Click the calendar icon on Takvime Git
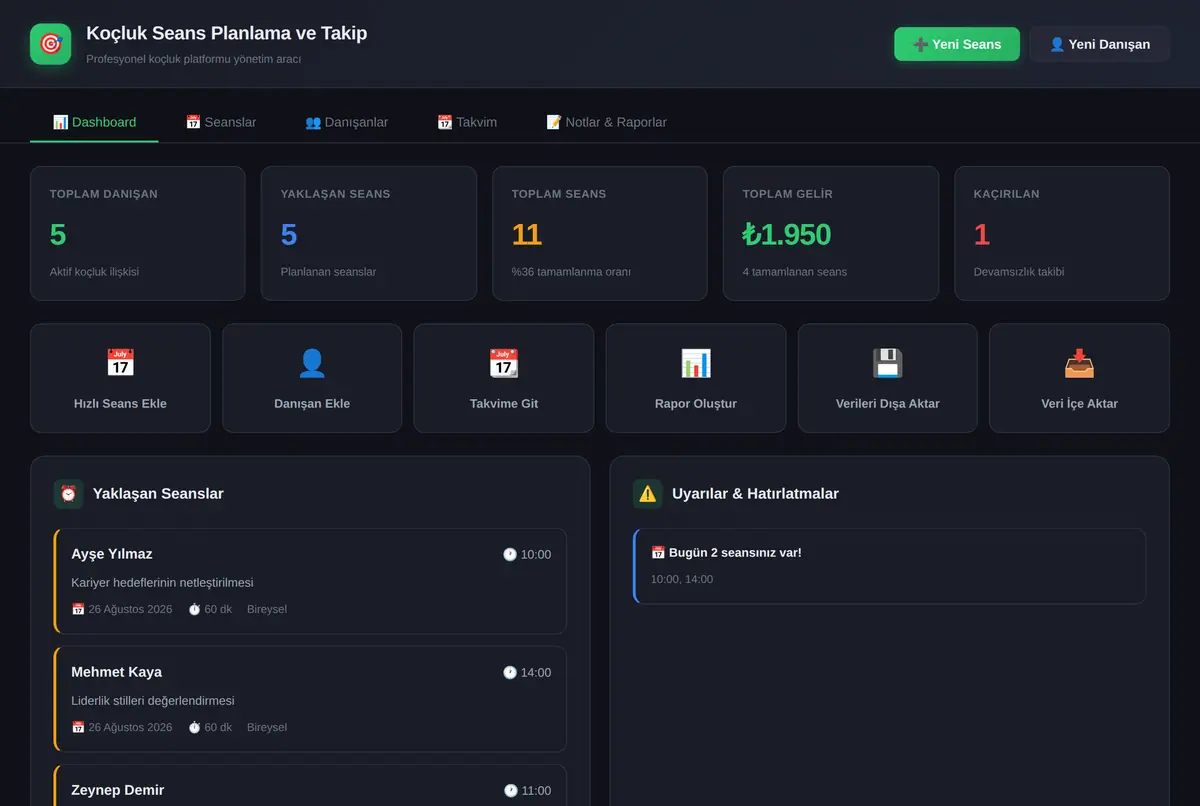 (504, 363)
